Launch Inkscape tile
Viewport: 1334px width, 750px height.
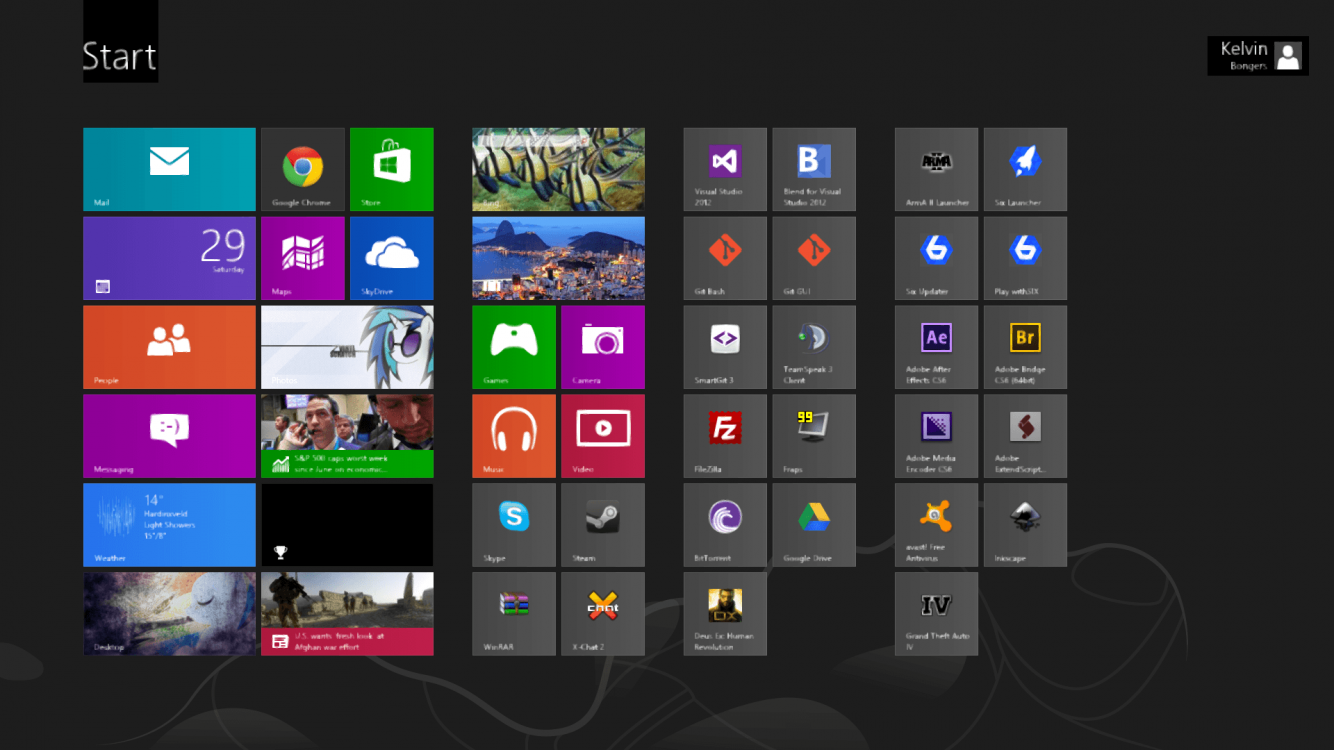(1025, 525)
